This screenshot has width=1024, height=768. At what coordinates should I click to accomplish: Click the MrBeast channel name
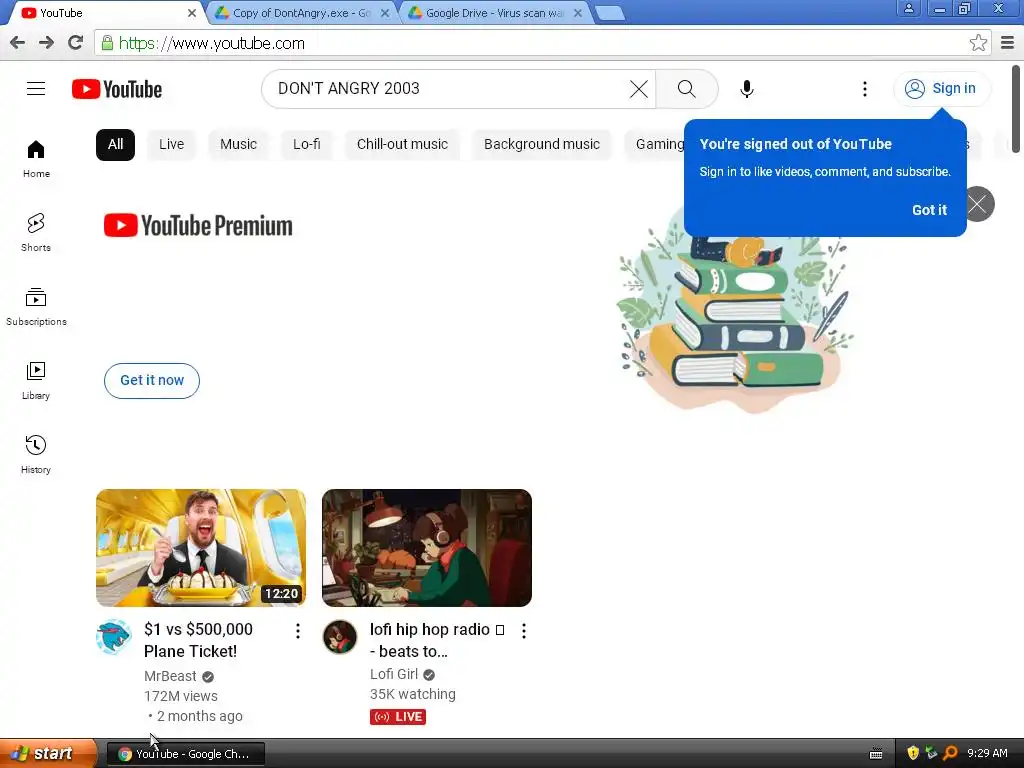pos(170,677)
